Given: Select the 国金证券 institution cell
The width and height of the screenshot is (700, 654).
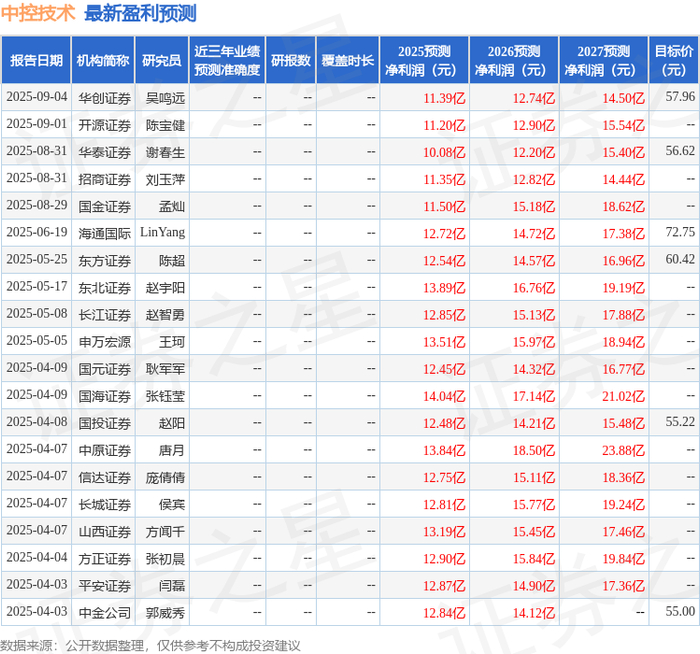Looking at the screenshot, I should (x=104, y=207).
